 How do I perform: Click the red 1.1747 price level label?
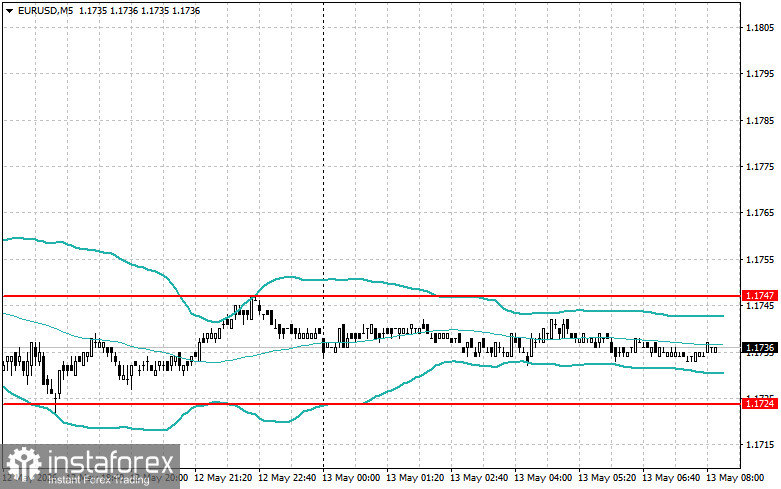[760, 296]
